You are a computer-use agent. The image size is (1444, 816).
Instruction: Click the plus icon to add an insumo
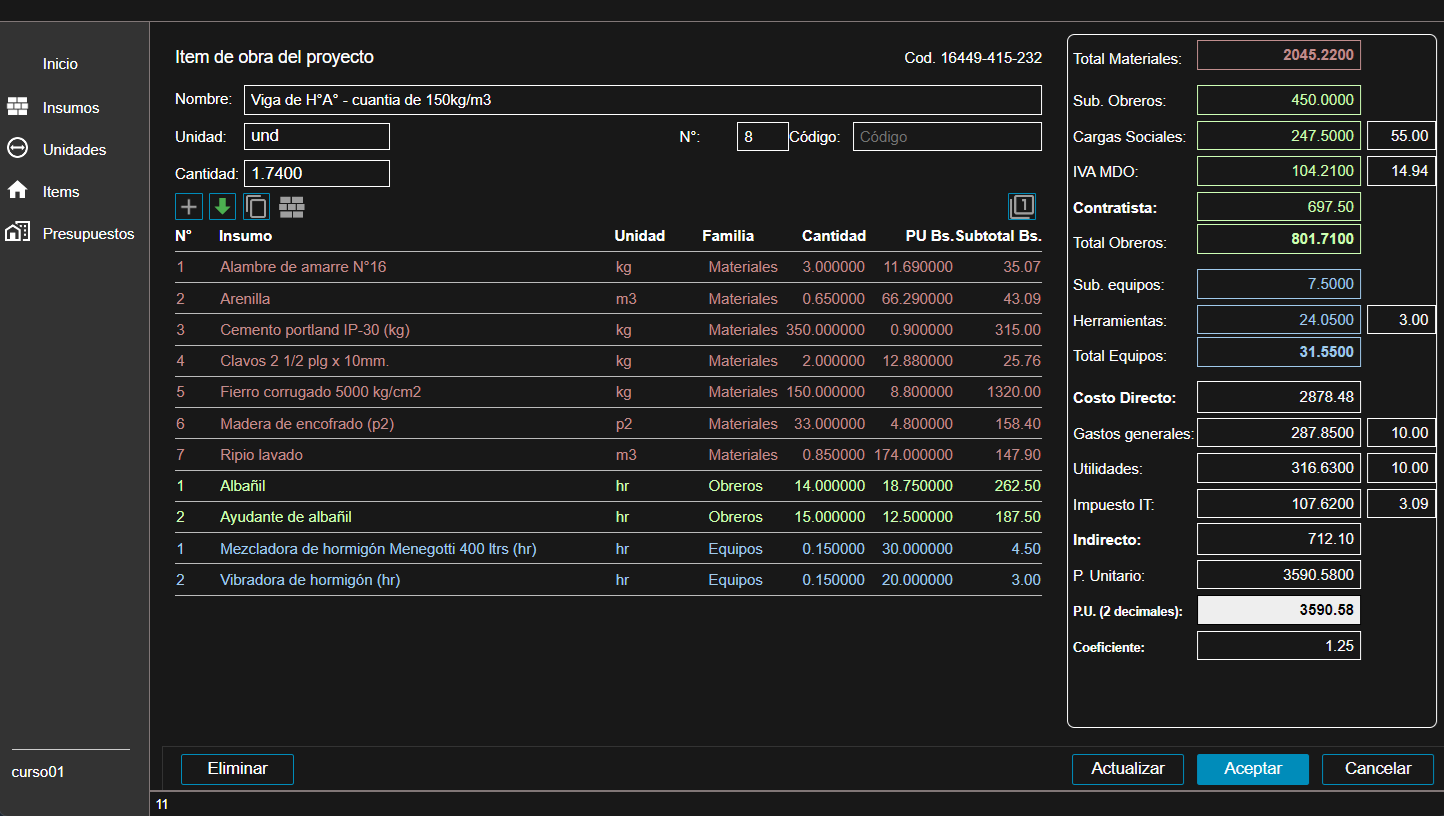tap(189, 207)
